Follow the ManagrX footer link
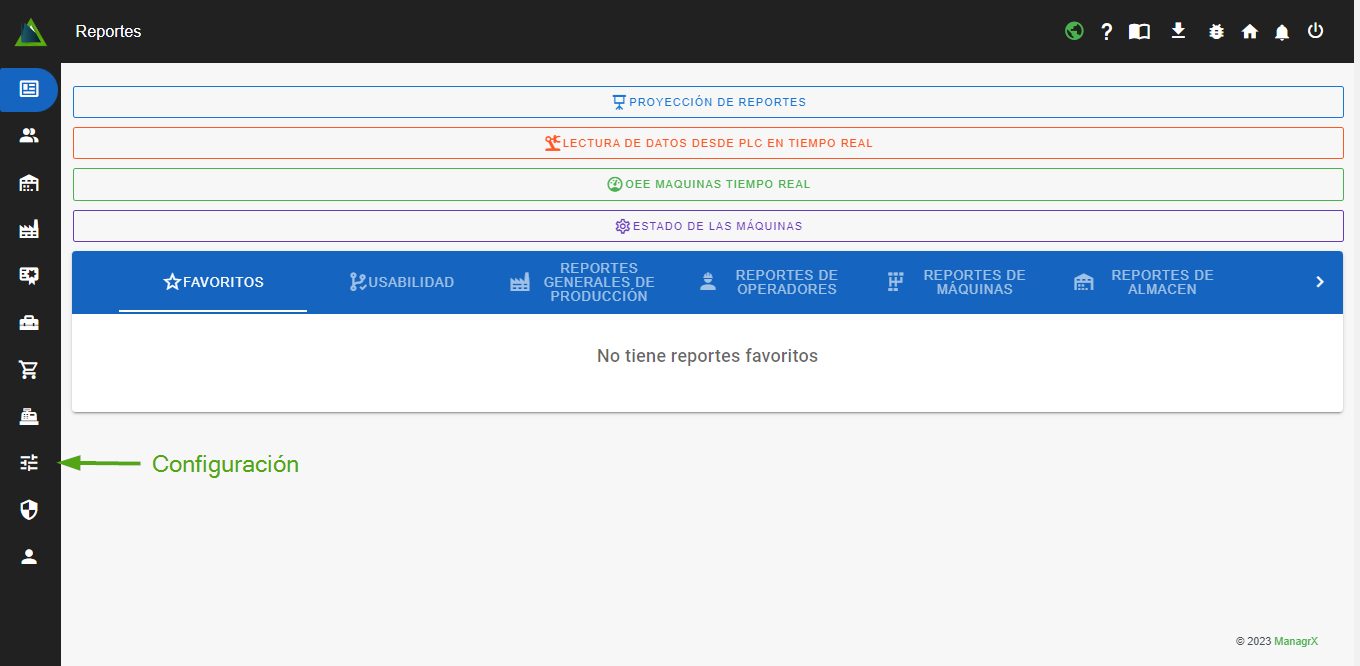Screen dimensions: 1360x666 [1295, 641]
